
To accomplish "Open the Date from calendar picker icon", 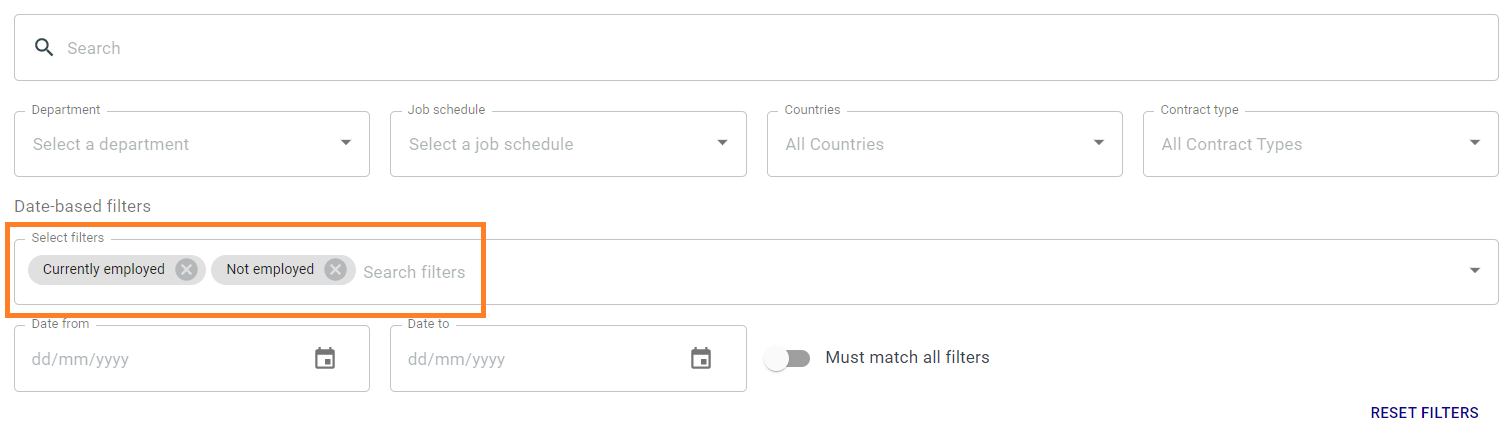I will 325,358.
